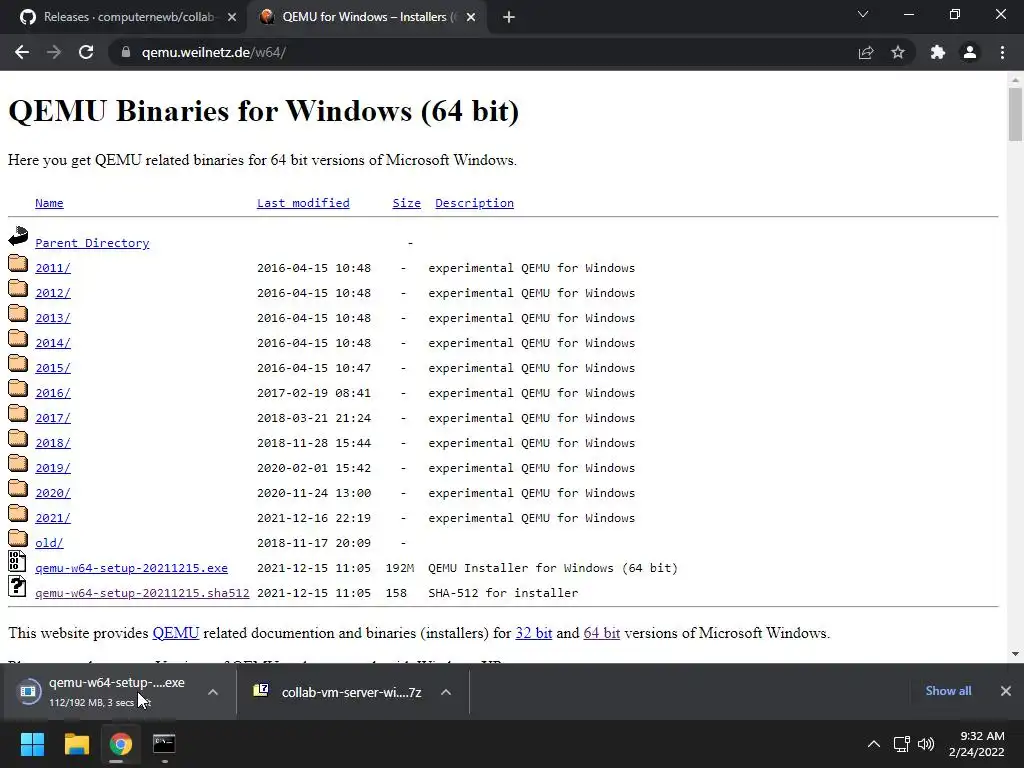The height and width of the screenshot is (768, 1024).
Task: Close the QEMU for Windows tab
Action: tap(471, 17)
